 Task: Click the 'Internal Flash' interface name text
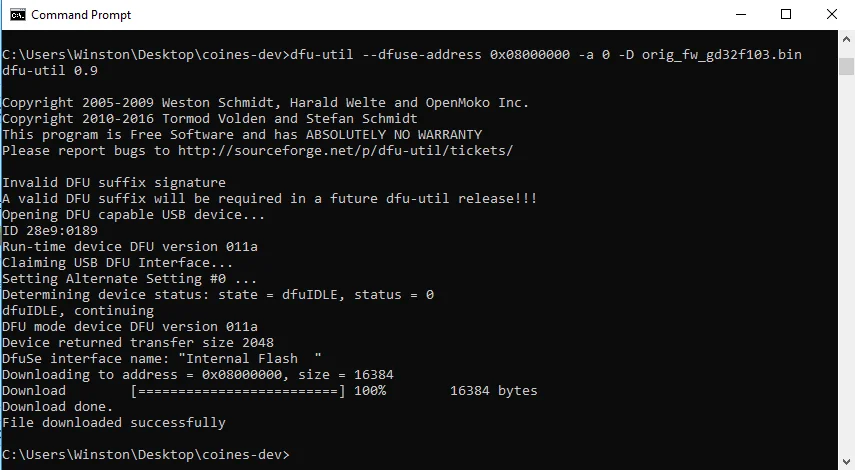pos(246,359)
